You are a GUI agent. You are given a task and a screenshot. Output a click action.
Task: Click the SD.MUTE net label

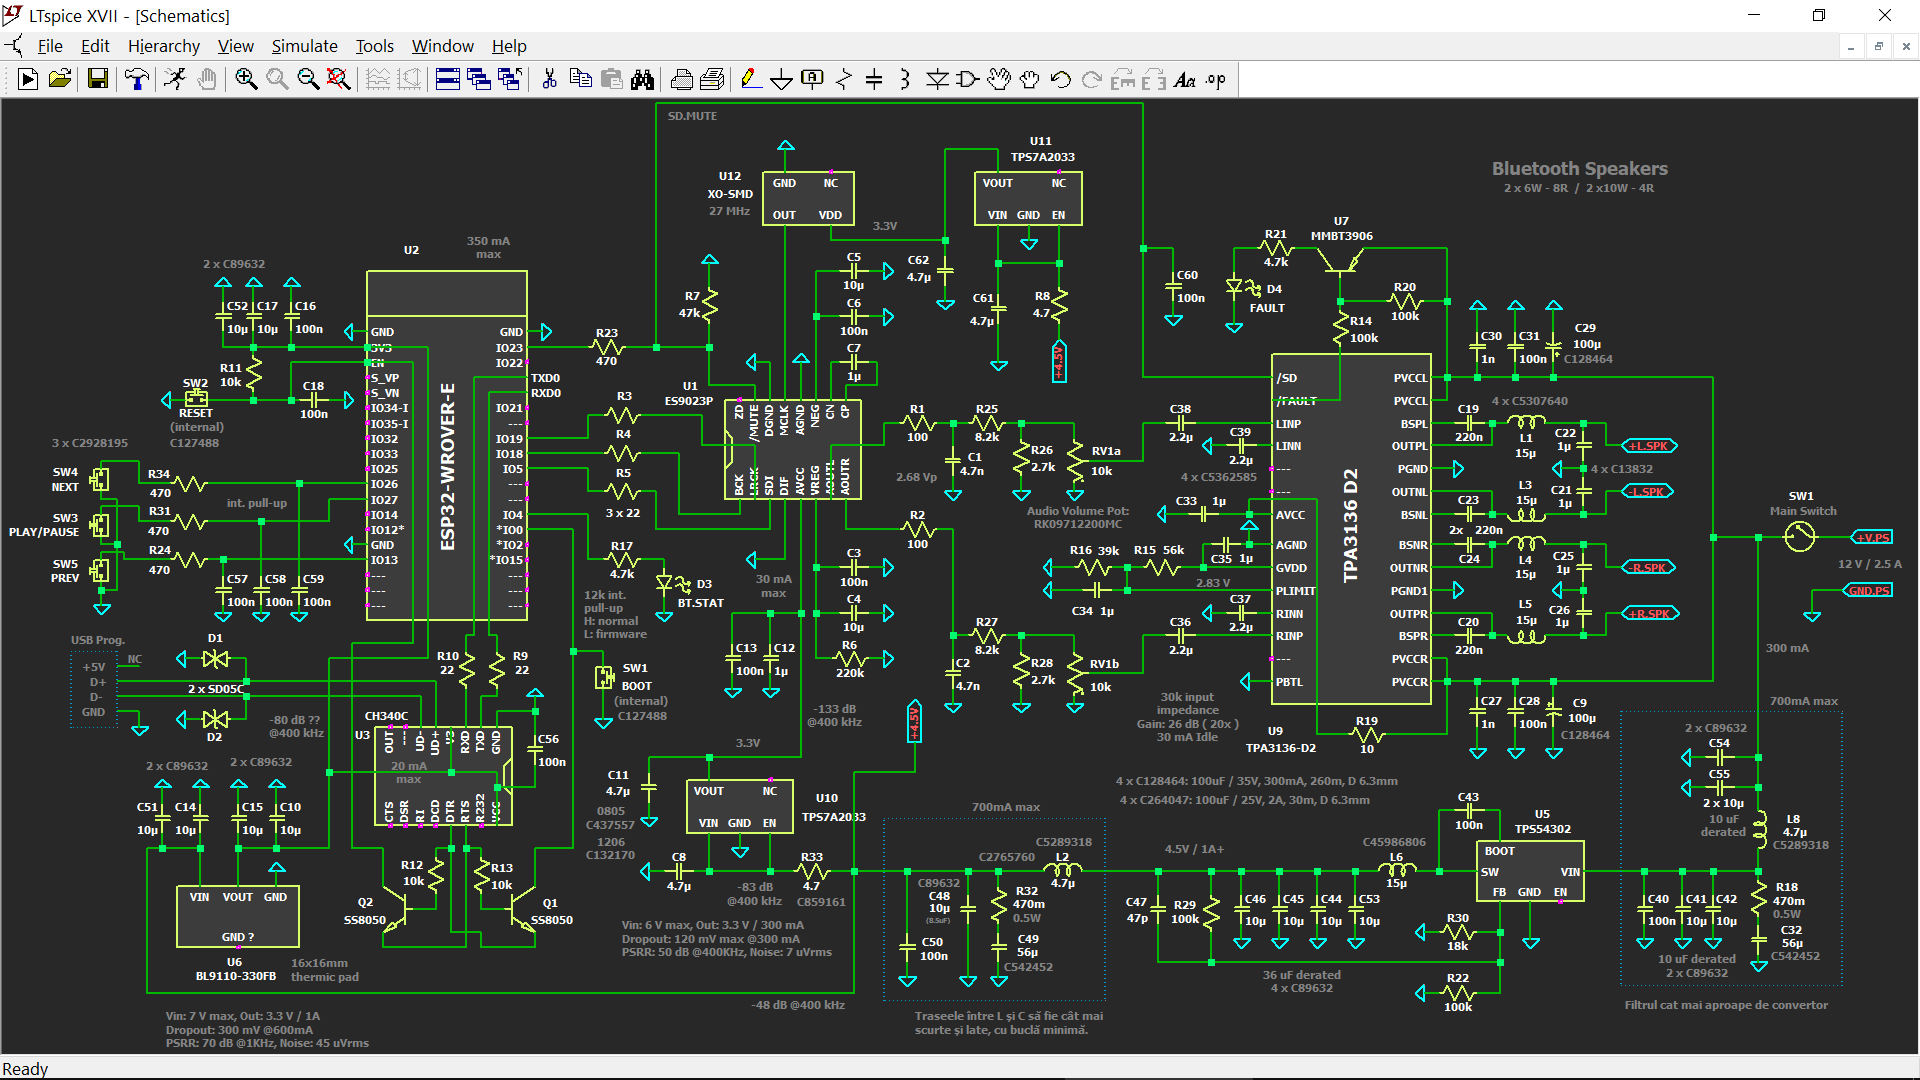click(x=692, y=116)
